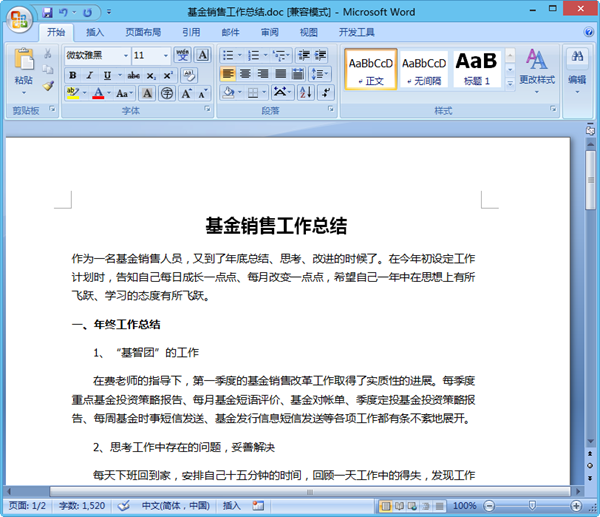The width and height of the screenshot is (600, 517).
Task: Click macro recording icon in status bar
Action: point(258,506)
